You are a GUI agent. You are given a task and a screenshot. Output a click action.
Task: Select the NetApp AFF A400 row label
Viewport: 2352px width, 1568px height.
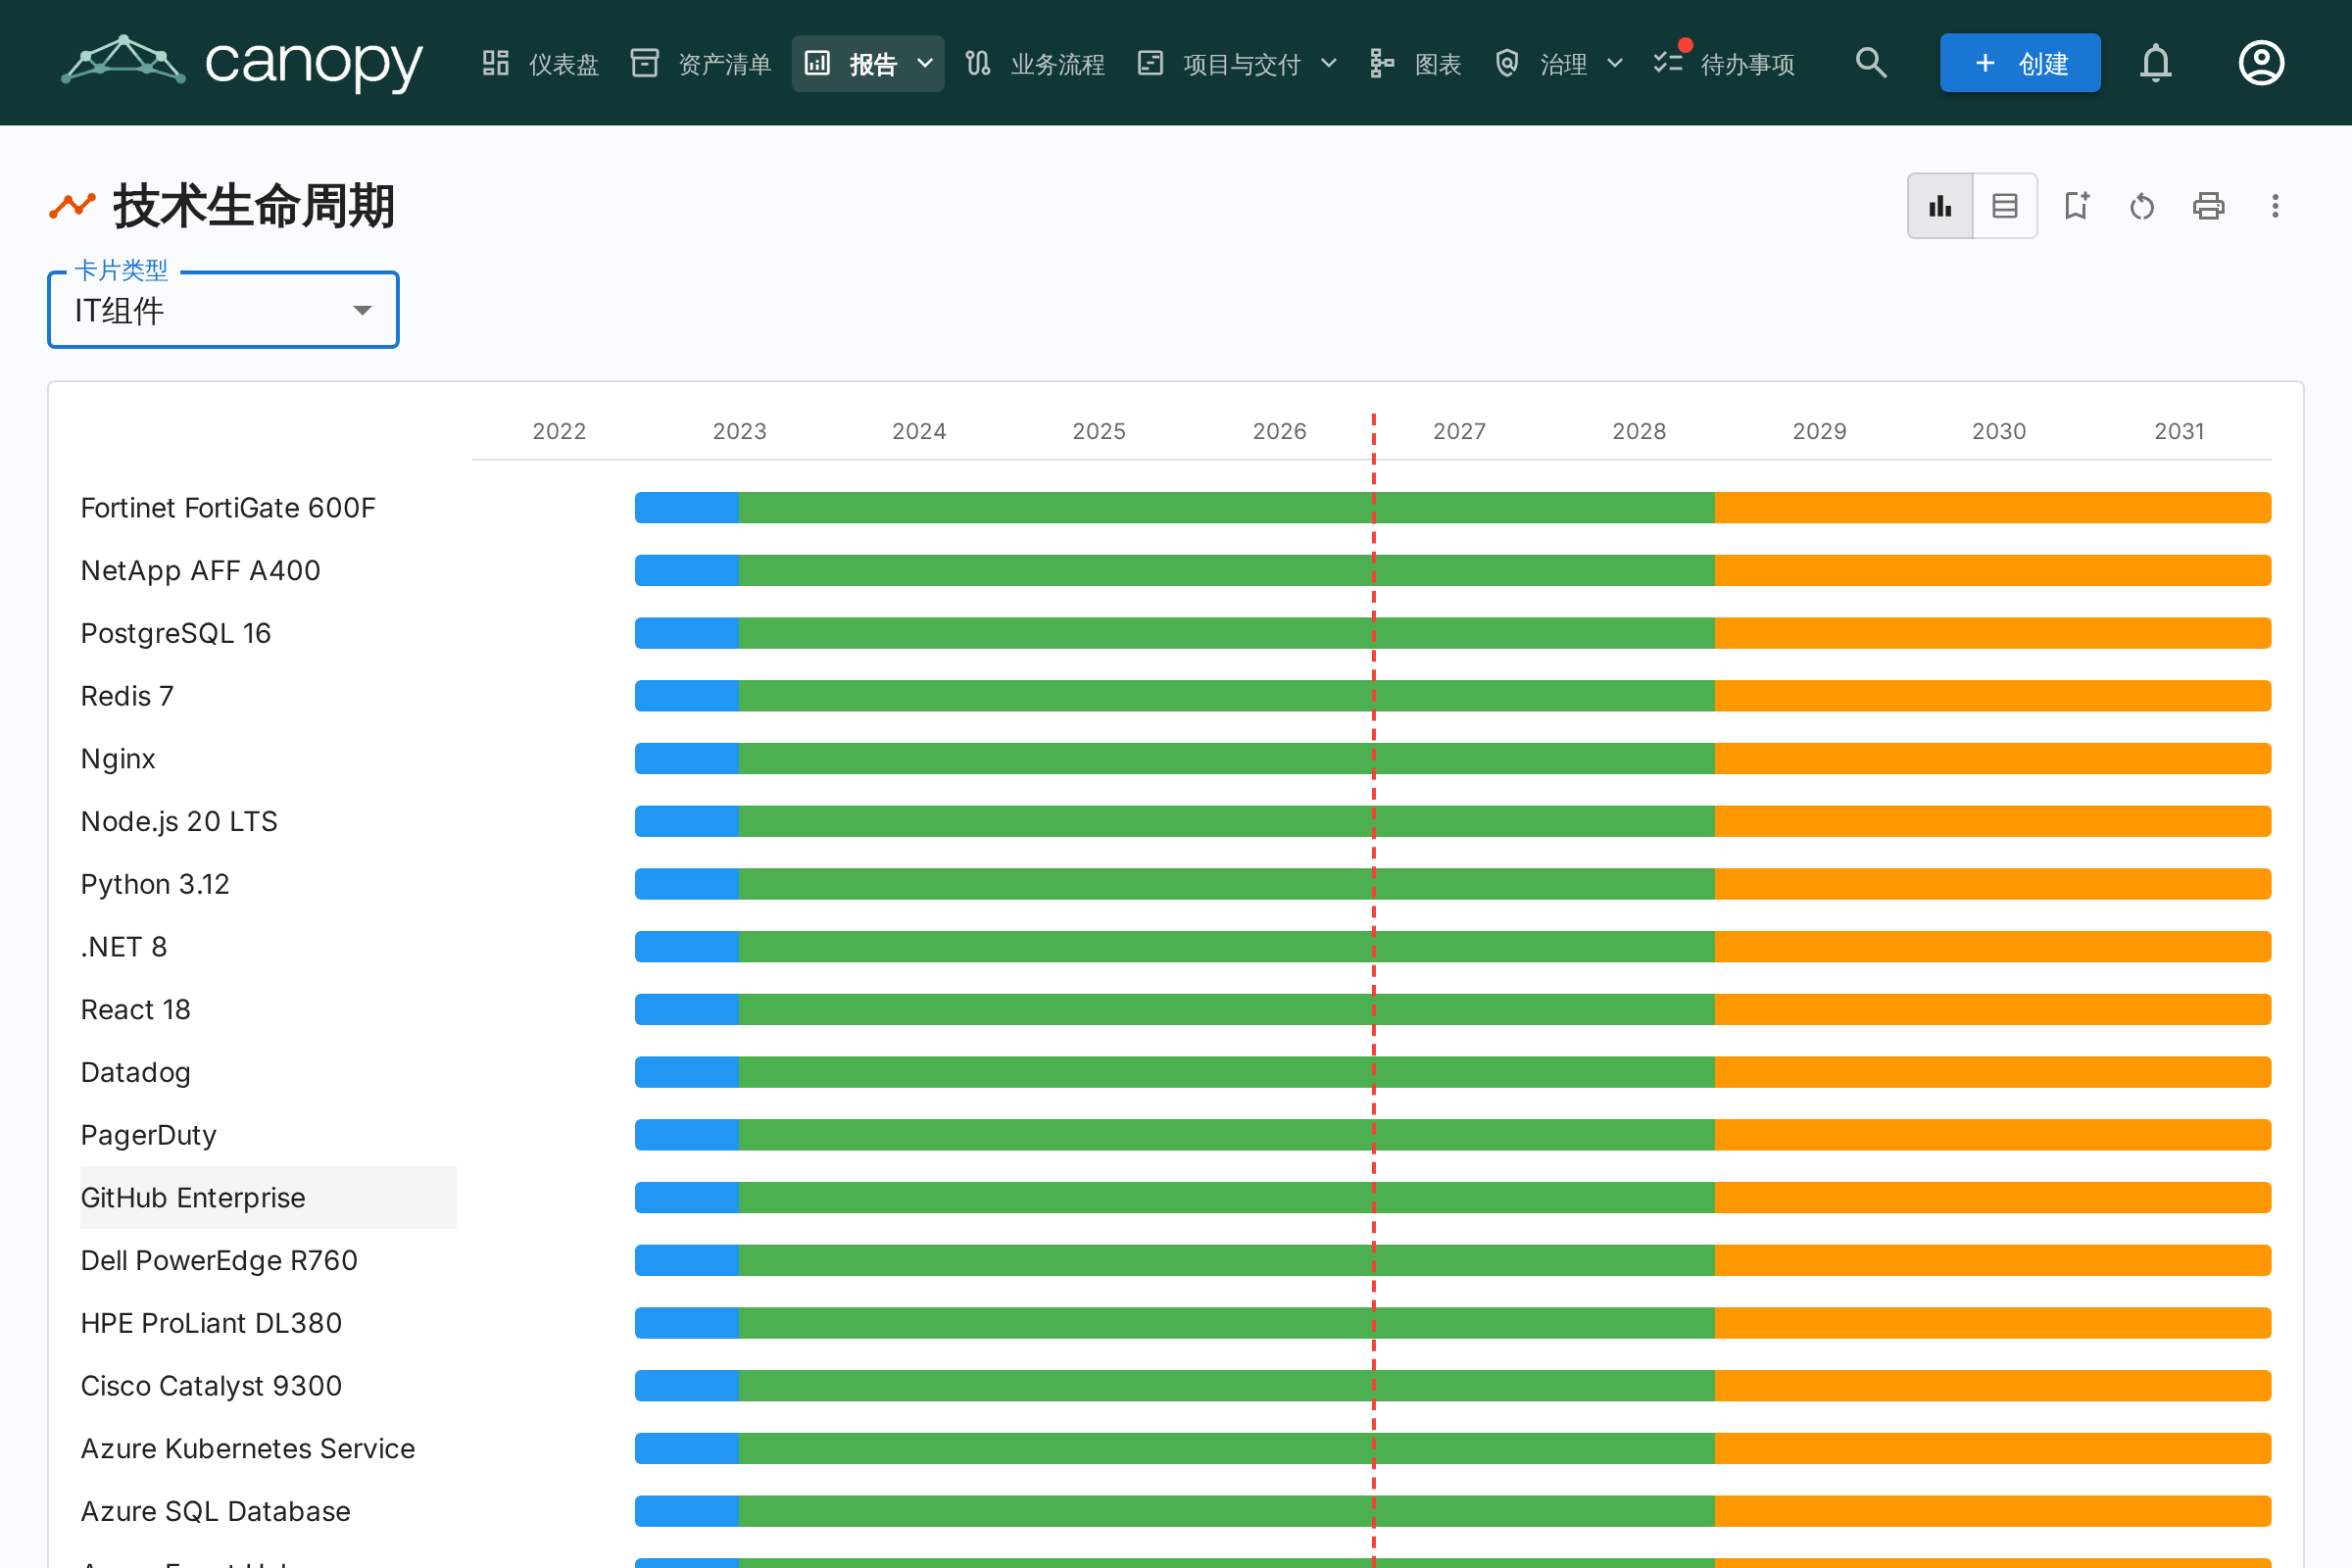[x=200, y=570]
